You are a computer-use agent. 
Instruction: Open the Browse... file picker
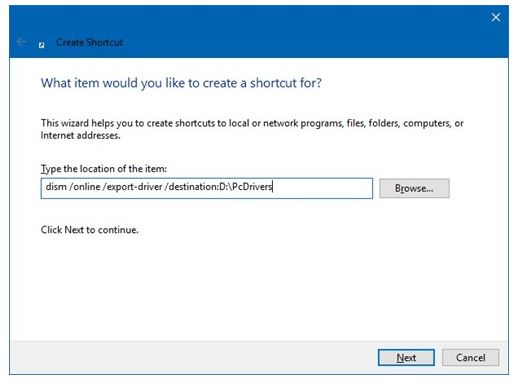(x=414, y=188)
